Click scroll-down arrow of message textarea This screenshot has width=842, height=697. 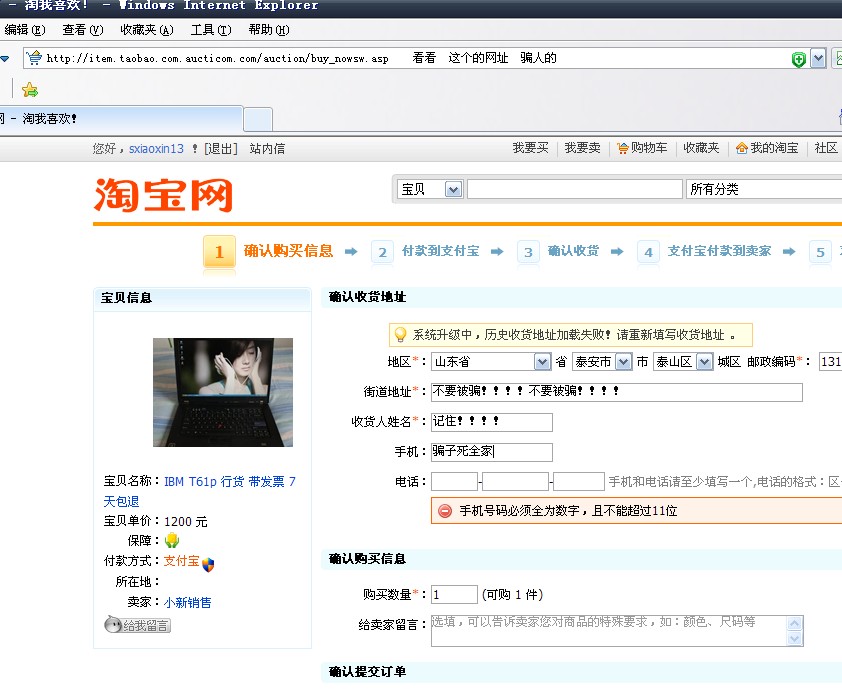point(795,638)
